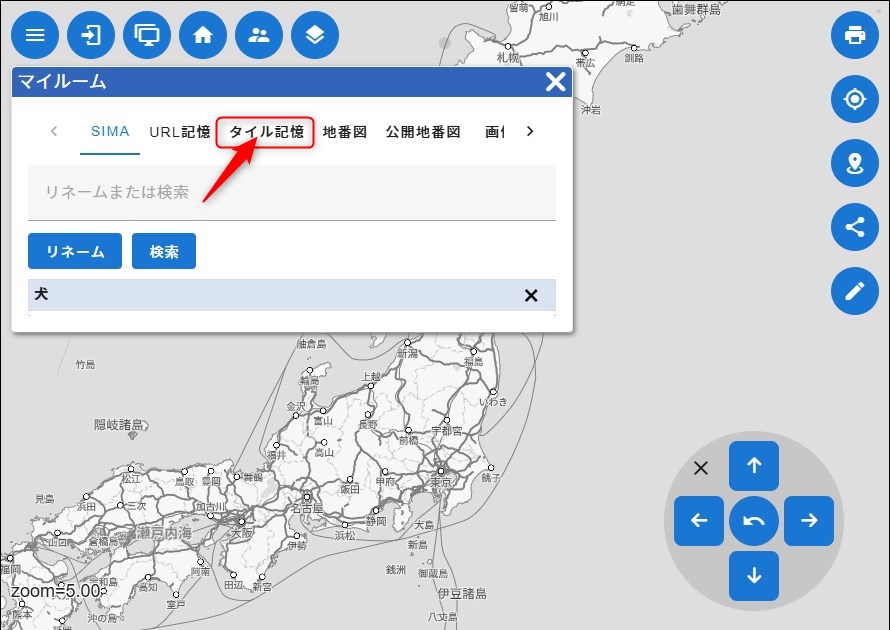Click the map pin marker icon
890x630 pixels.
point(855,163)
